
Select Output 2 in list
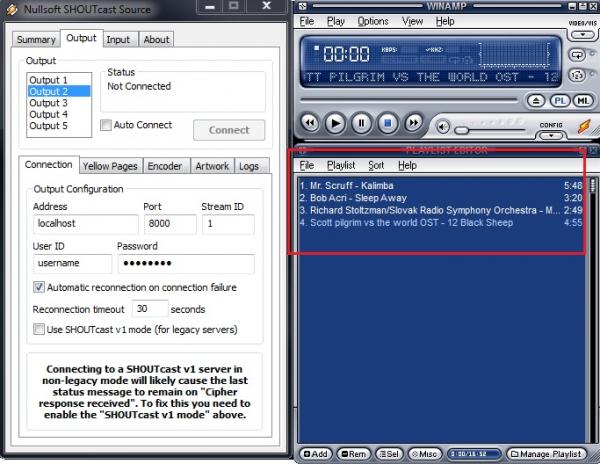pyautogui.click(x=59, y=91)
